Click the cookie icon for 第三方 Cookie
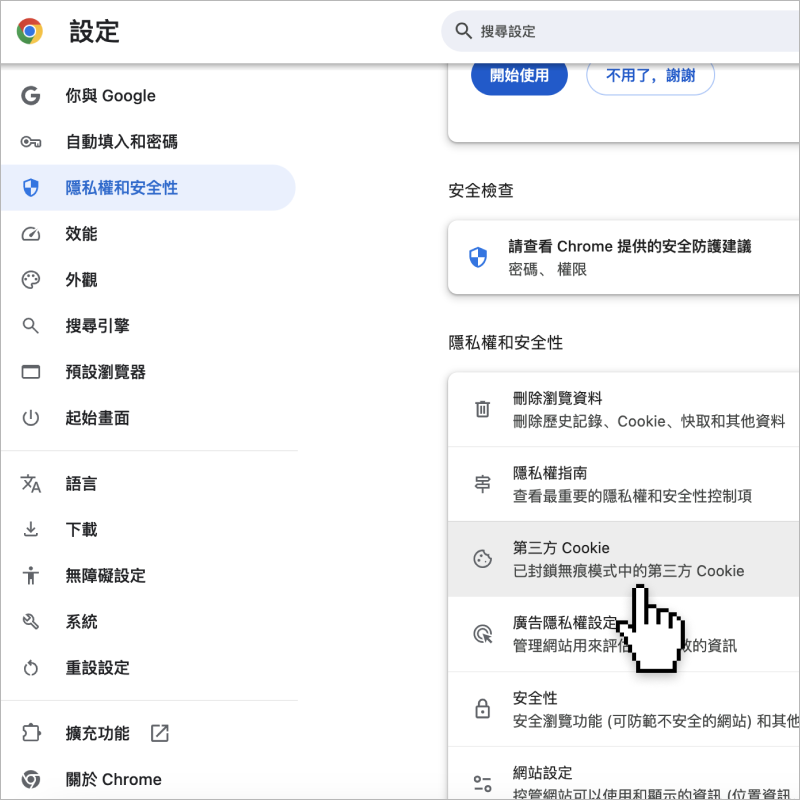 point(483,559)
